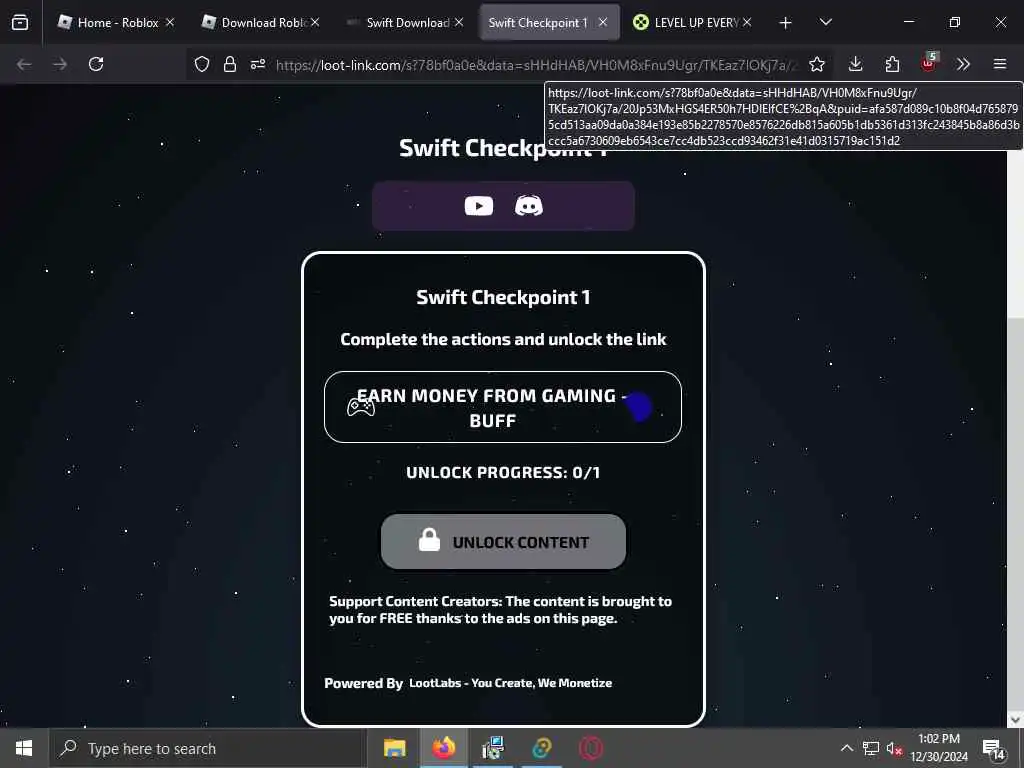Click the Type here to search box

pyautogui.click(x=206, y=748)
